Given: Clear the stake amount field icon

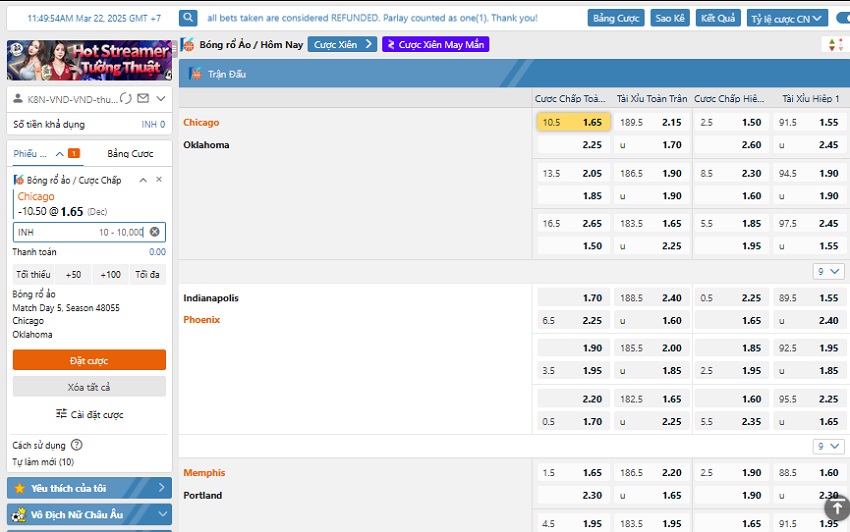Looking at the screenshot, I should (154, 232).
